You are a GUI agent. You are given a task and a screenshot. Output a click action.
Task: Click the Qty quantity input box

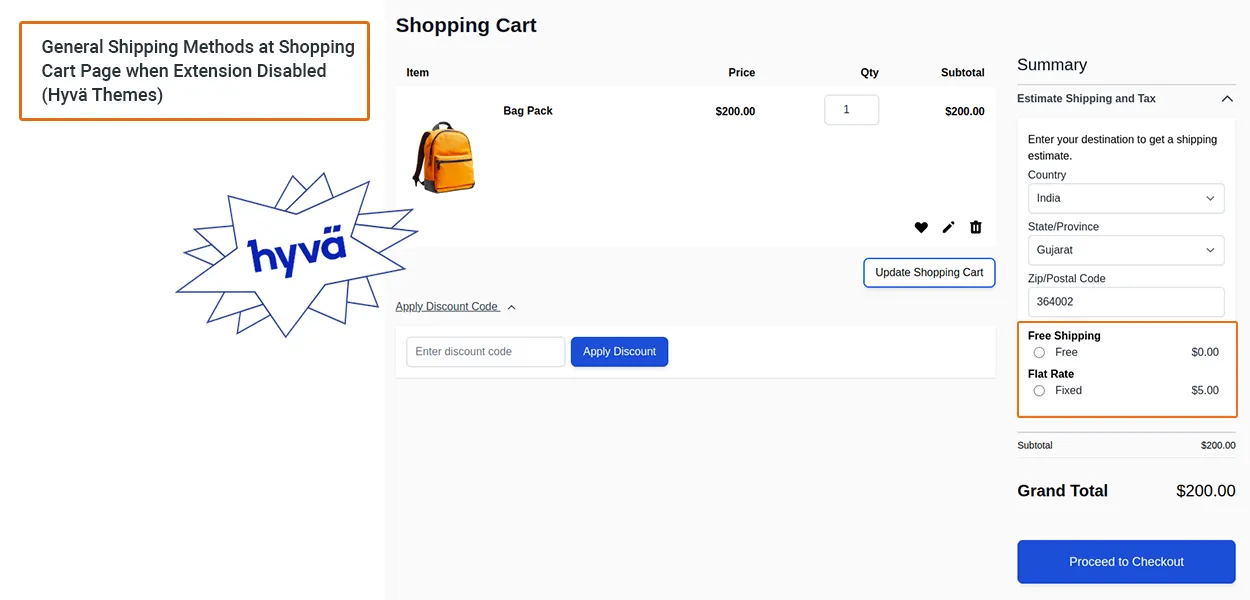pos(851,110)
